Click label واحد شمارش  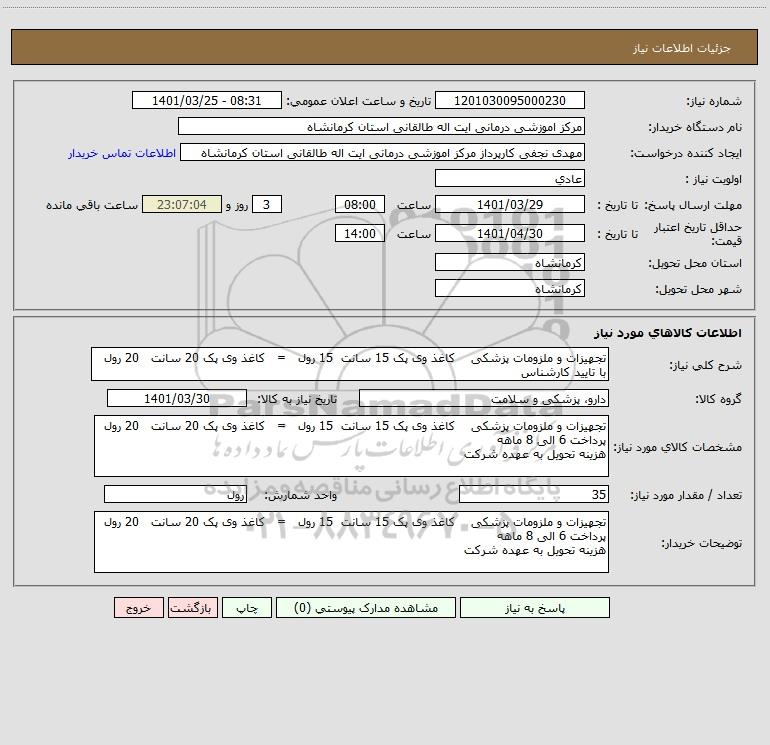point(301,496)
